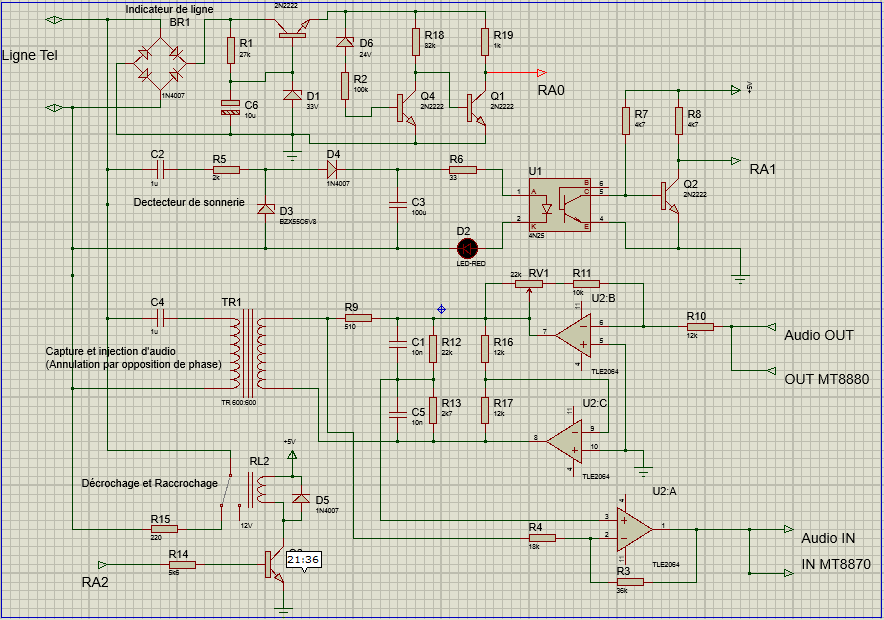The height and width of the screenshot is (620, 884).
Task: Select op-amp U2:B triangle
Action: pyautogui.click(x=574, y=336)
